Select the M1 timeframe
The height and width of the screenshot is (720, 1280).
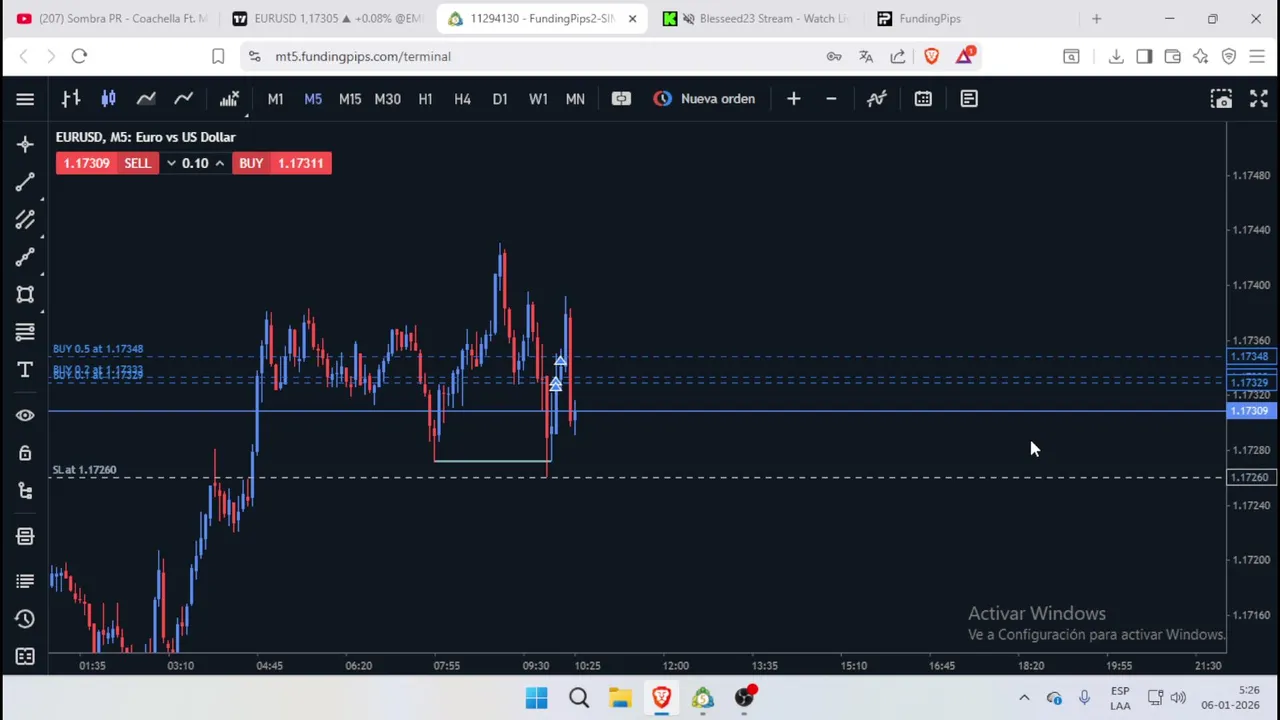coord(275,99)
